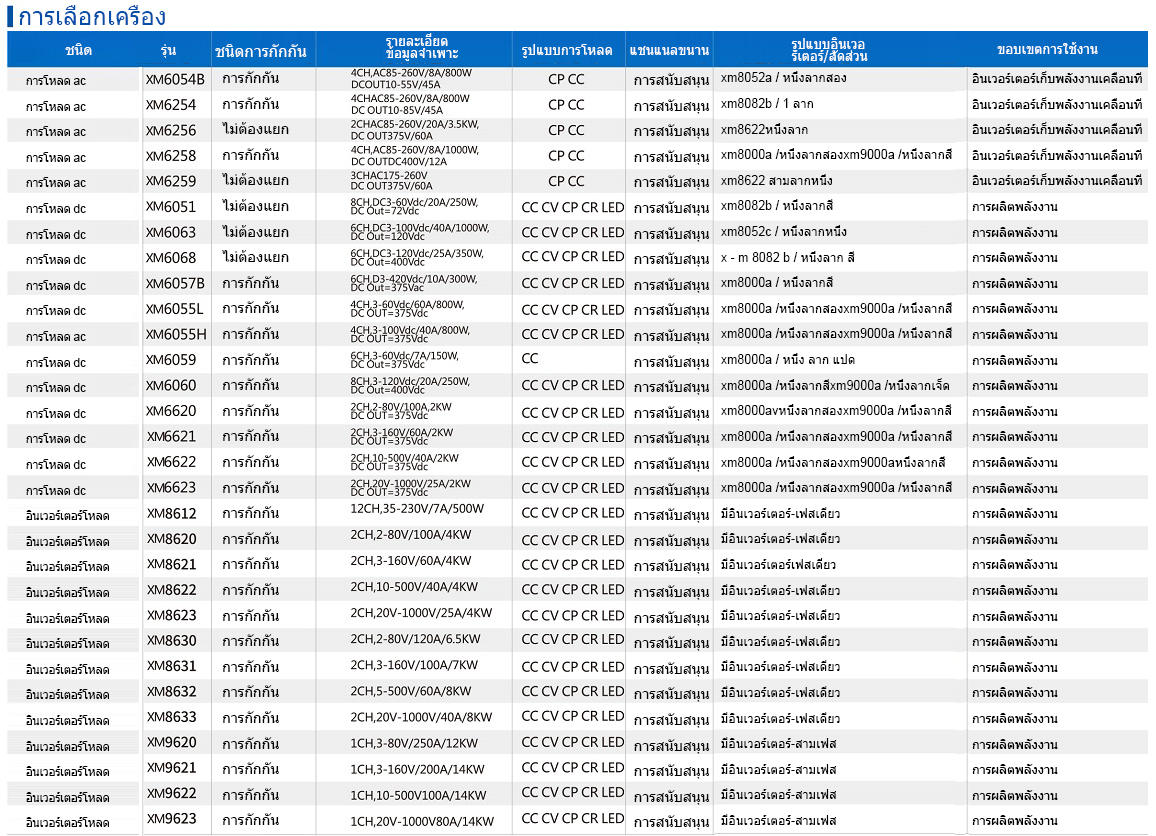Click model cell XM6259
The height and width of the screenshot is (836, 1156).
point(171,181)
